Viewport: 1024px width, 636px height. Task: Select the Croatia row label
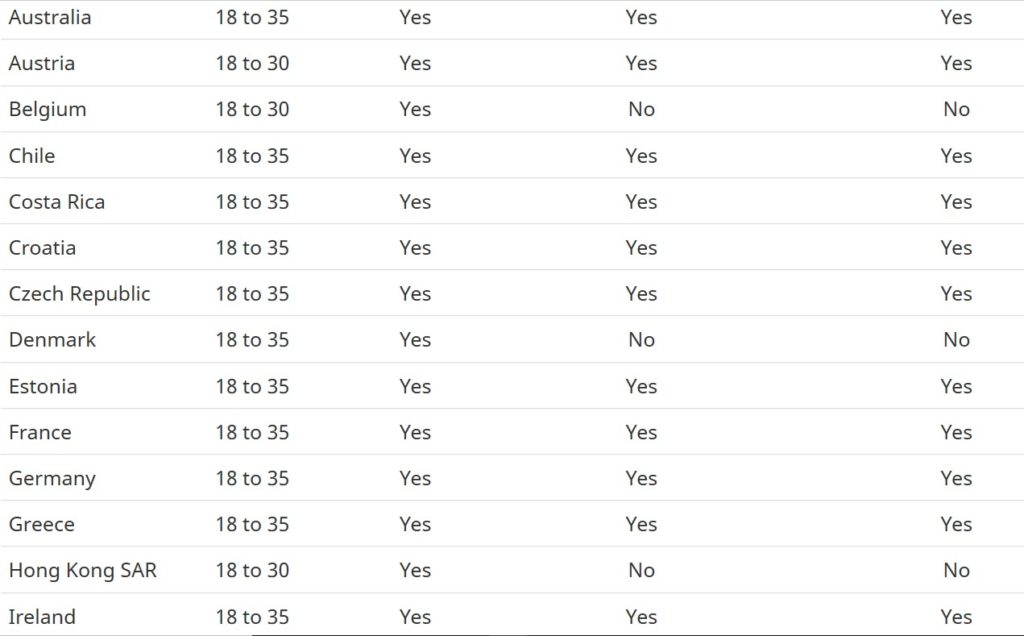pos(42,248)
